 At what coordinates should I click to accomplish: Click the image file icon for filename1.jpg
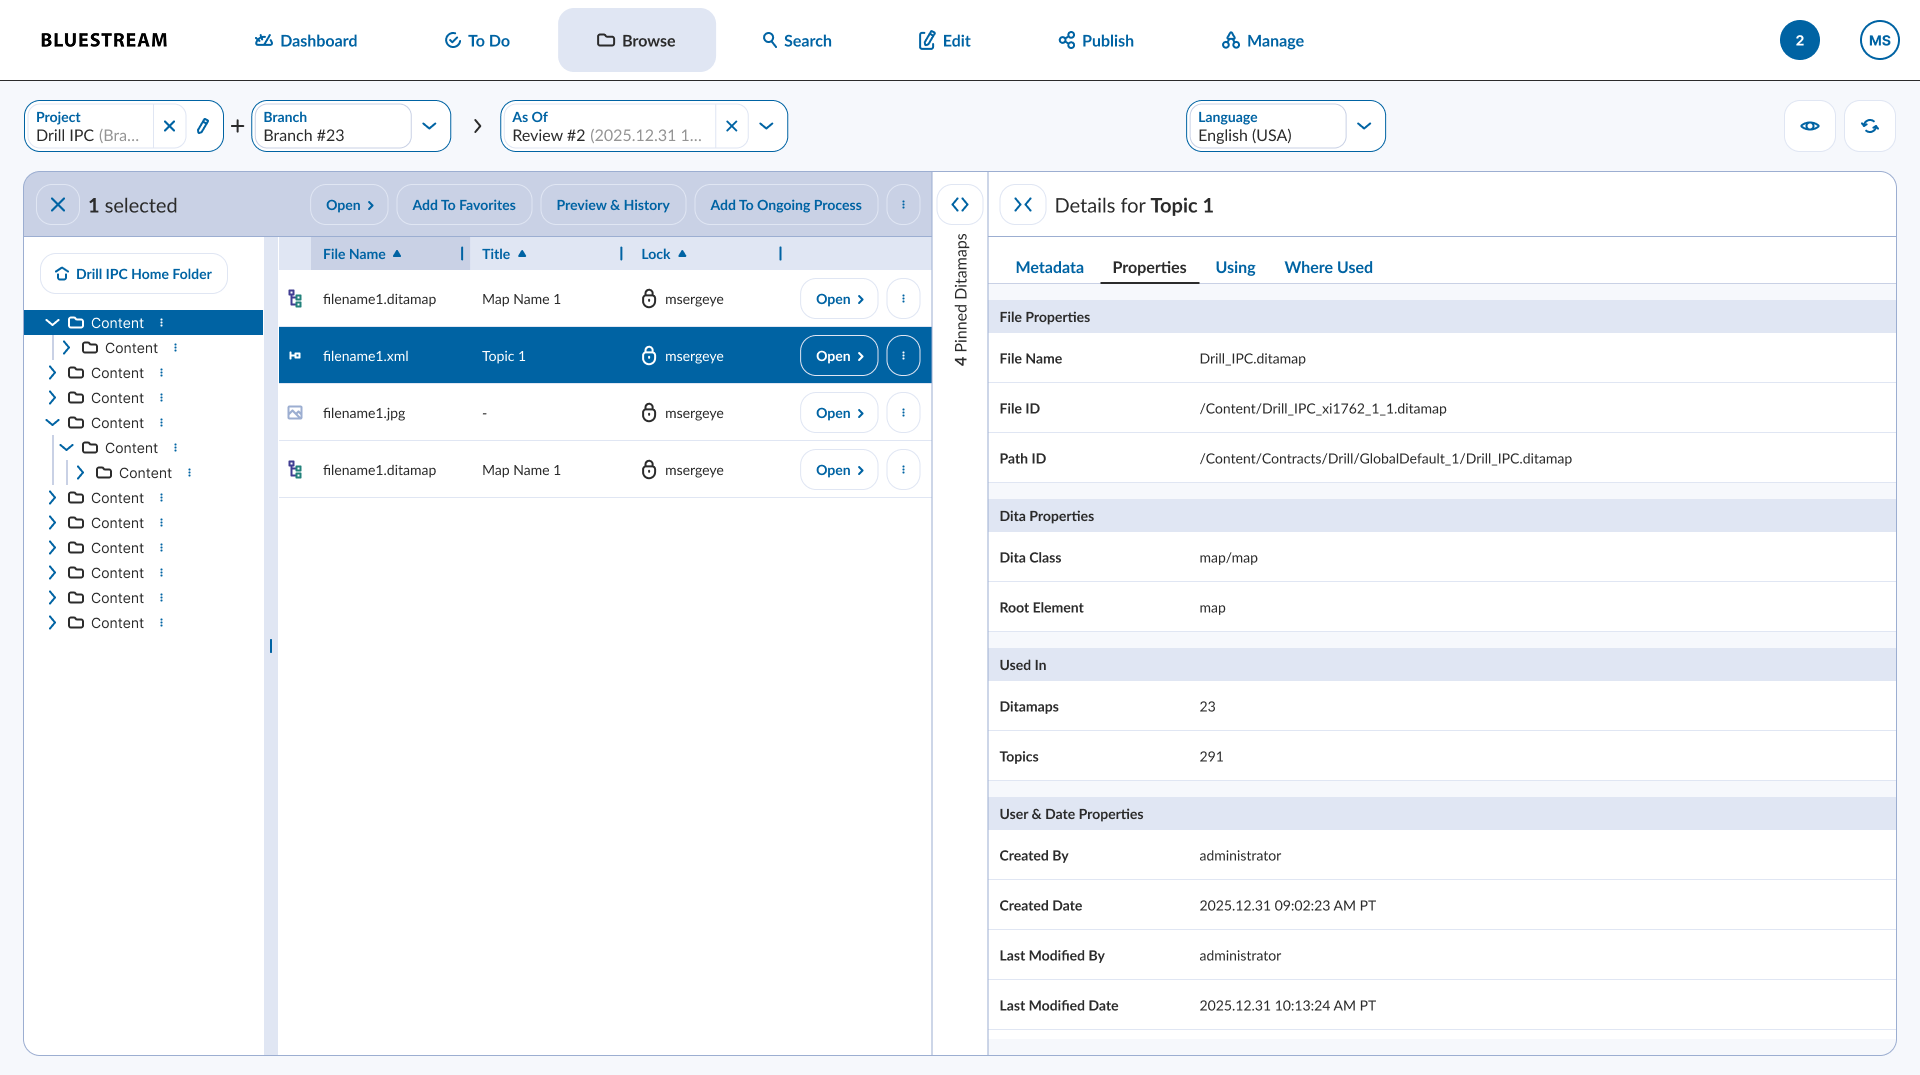click(295, 413)
